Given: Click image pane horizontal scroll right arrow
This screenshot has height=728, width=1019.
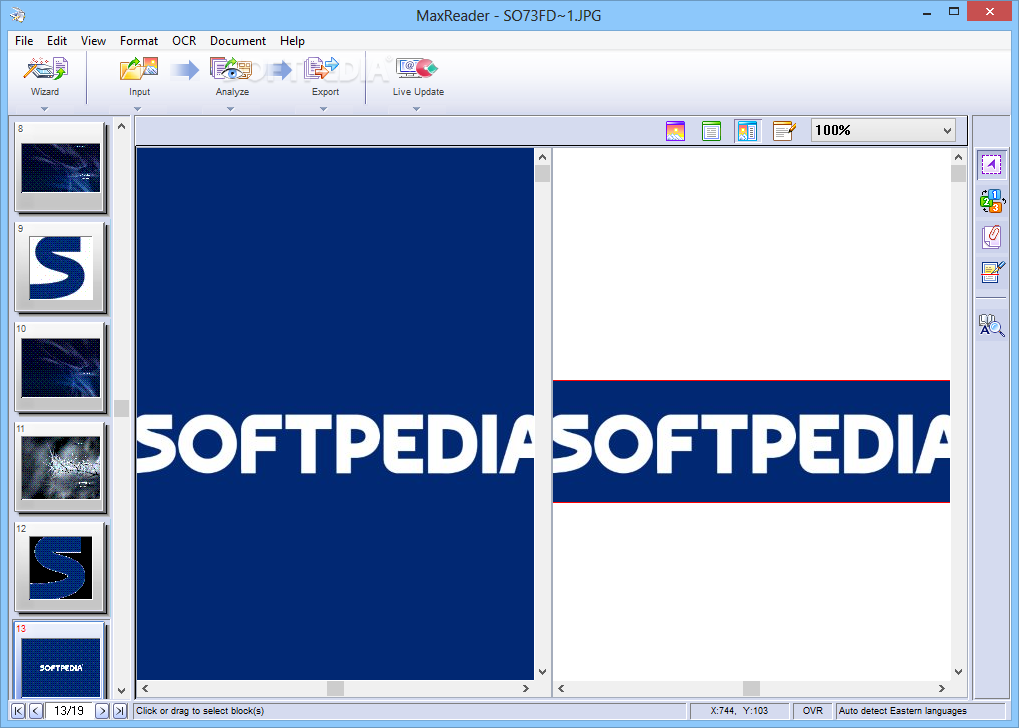Looking at the screenshot, I should [526, 688].
